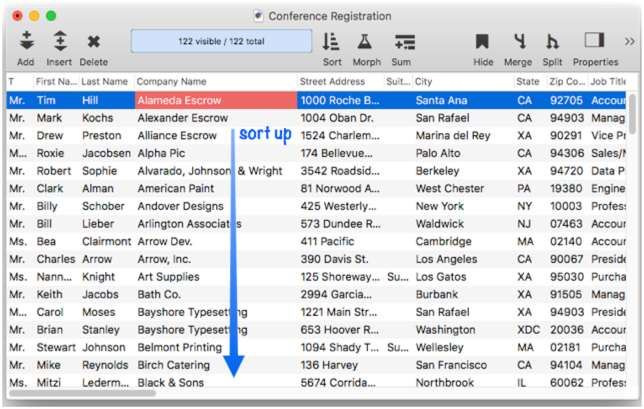Screen dimensions: 644x409
Task: Click the 122 visible / 122 total search field
Action: point(221,41)
